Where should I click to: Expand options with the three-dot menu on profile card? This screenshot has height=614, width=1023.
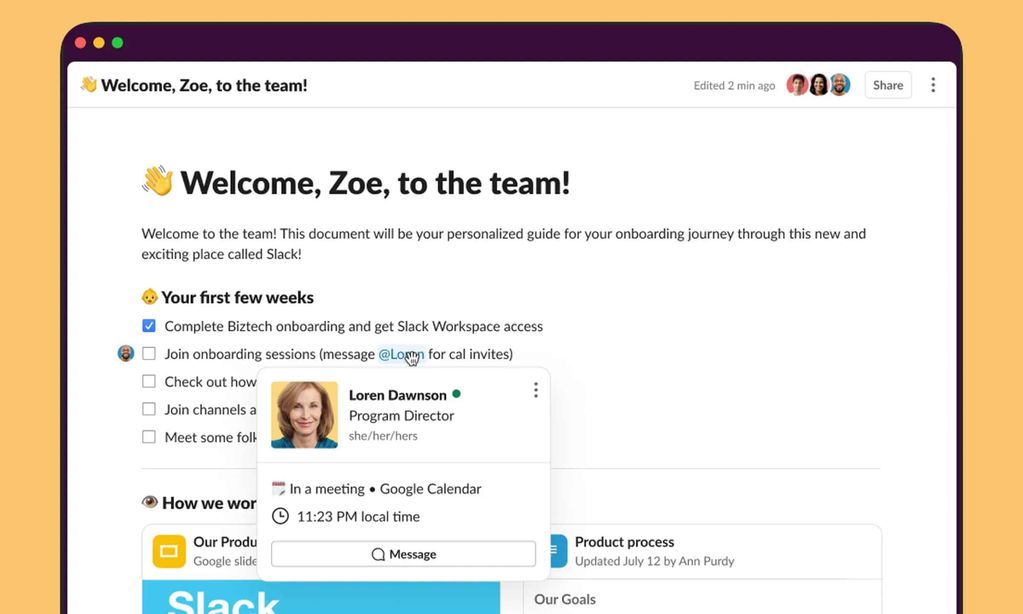pyautogui.click(x=536, y=390)
